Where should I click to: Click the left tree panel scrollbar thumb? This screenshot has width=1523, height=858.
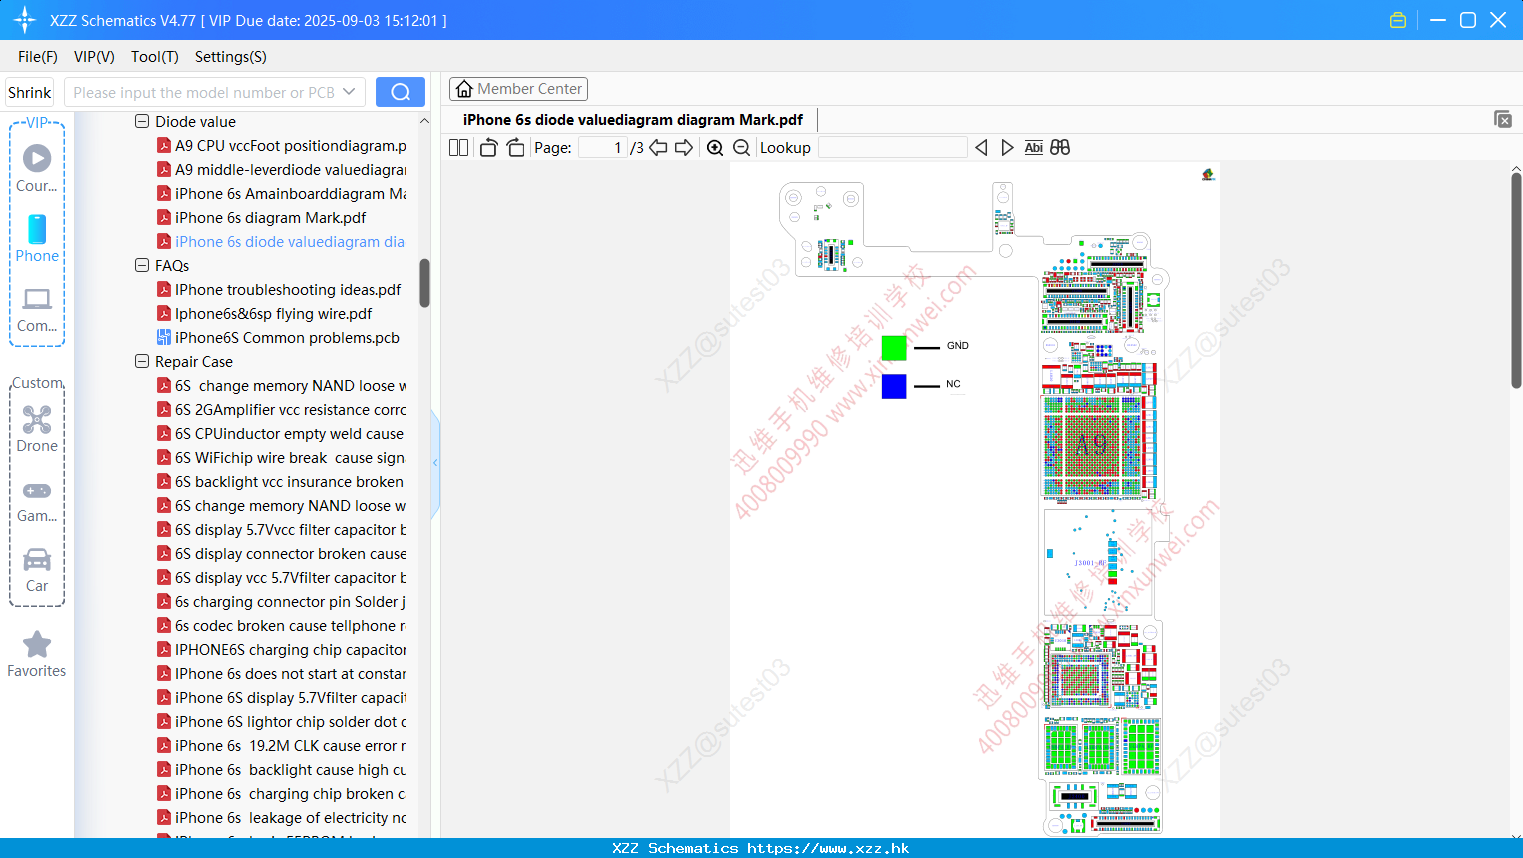tap(424, 283)
